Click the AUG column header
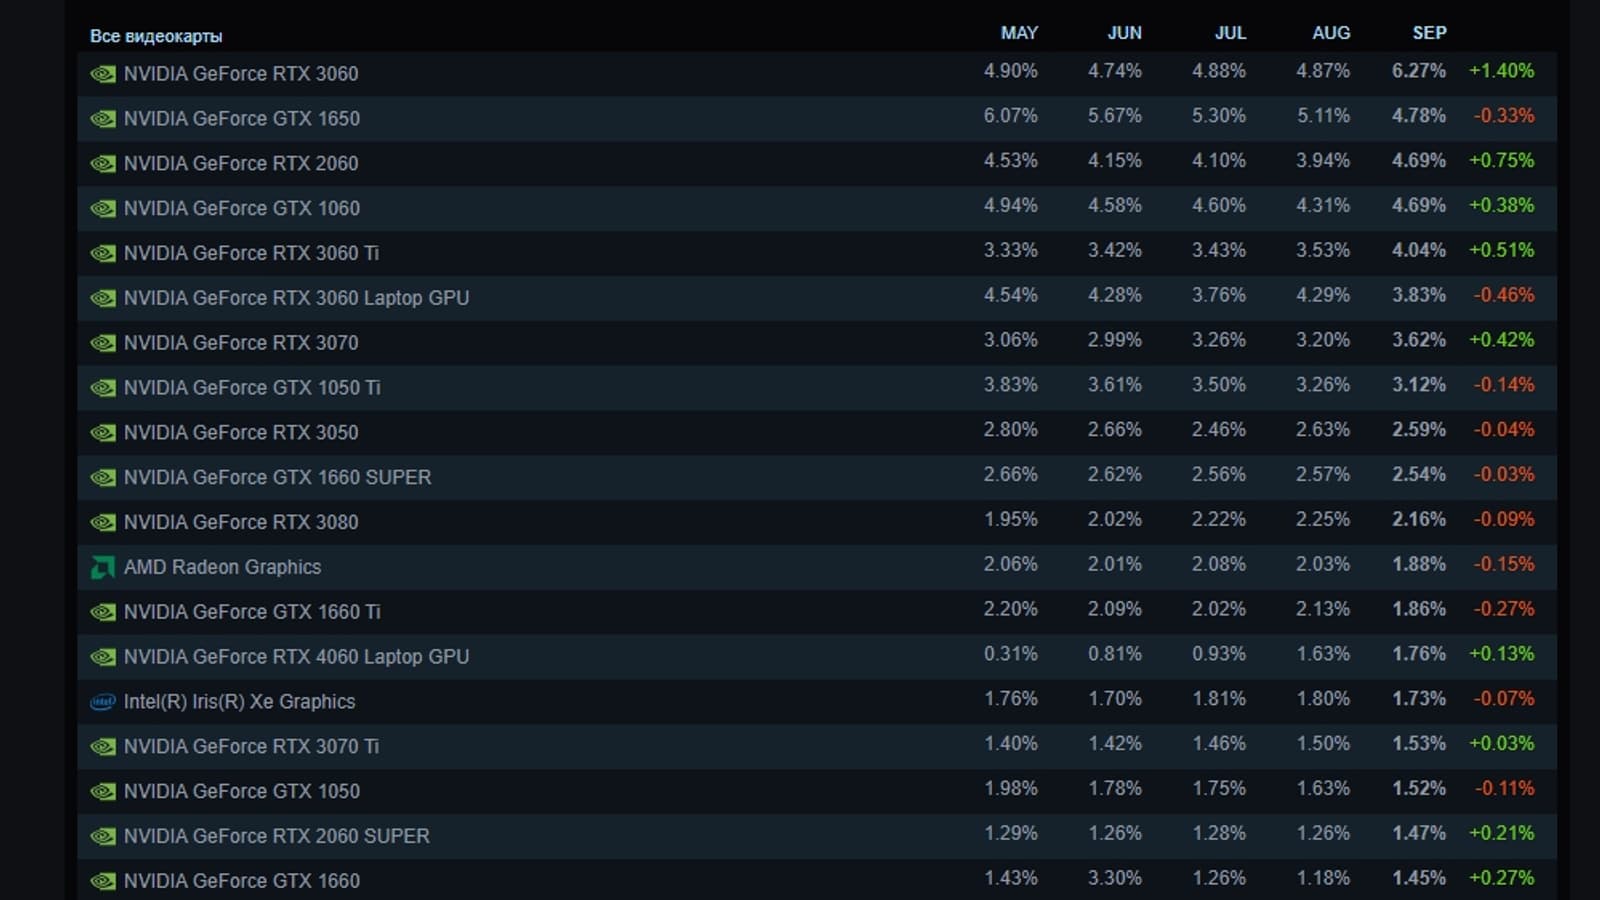This screenshot has height=900, width=1600. 1331,33
